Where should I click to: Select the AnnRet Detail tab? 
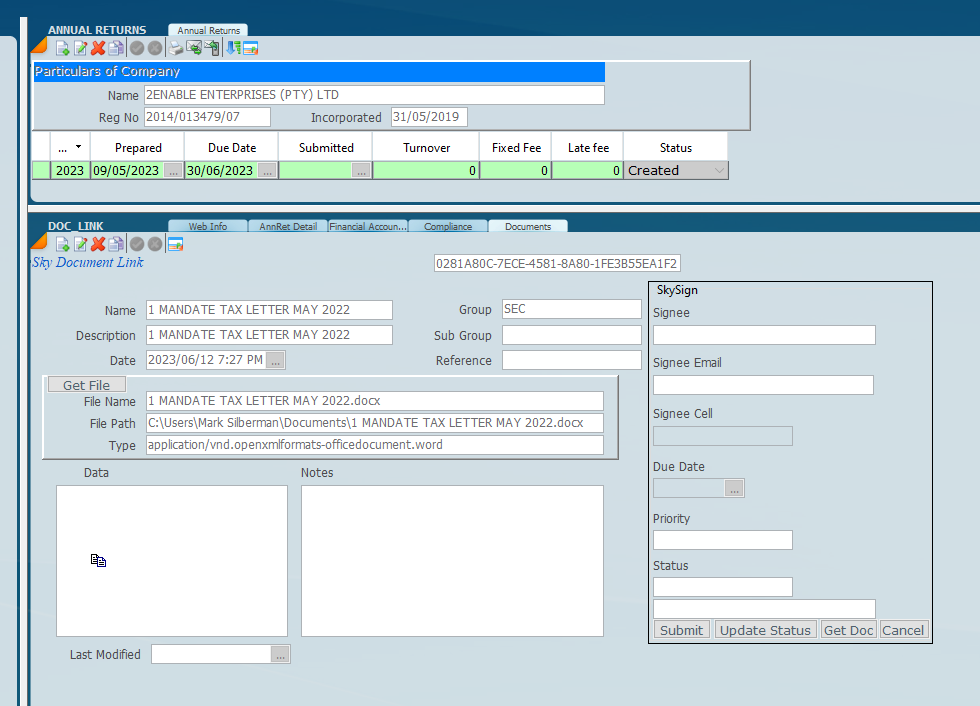(x=287, y=227)
